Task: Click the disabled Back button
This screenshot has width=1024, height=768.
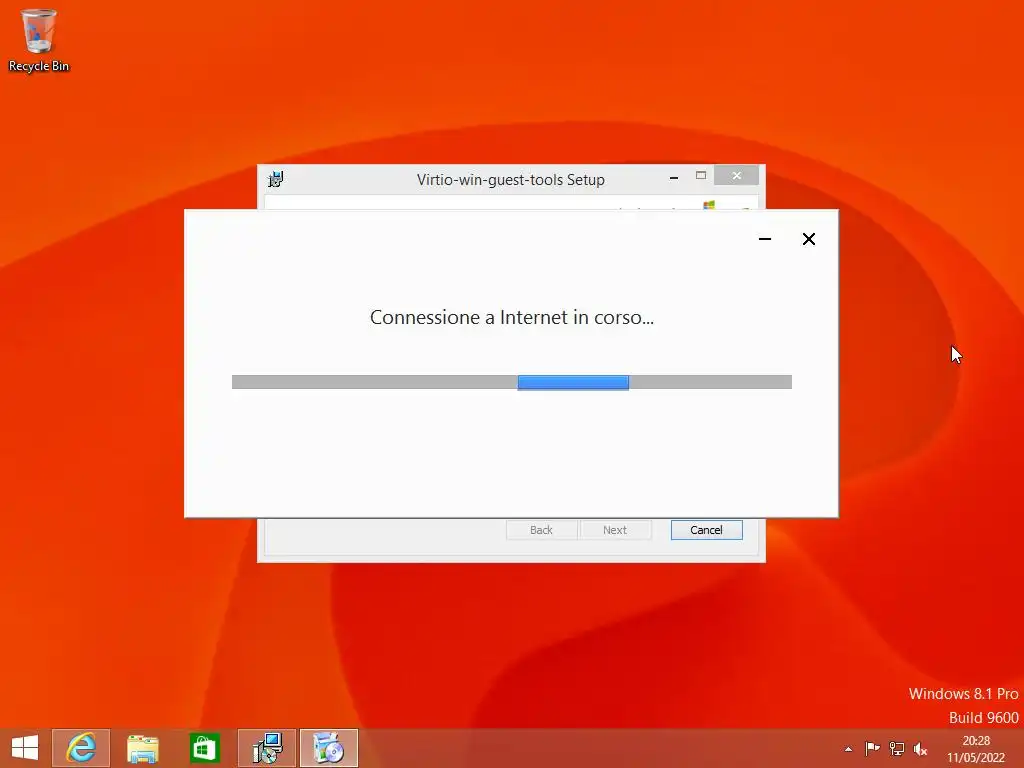Action: [x=541, y=530]
